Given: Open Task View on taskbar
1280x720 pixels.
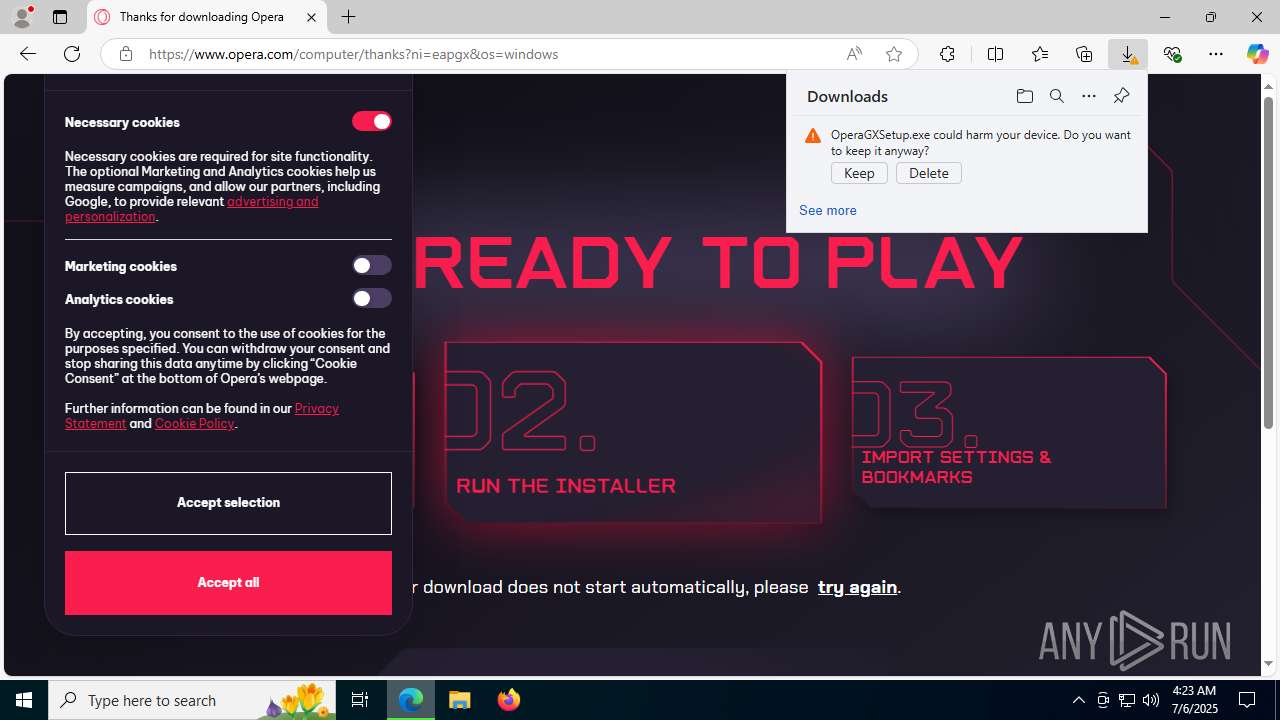Looking at the screenshot, I should [x=360, y=700].
